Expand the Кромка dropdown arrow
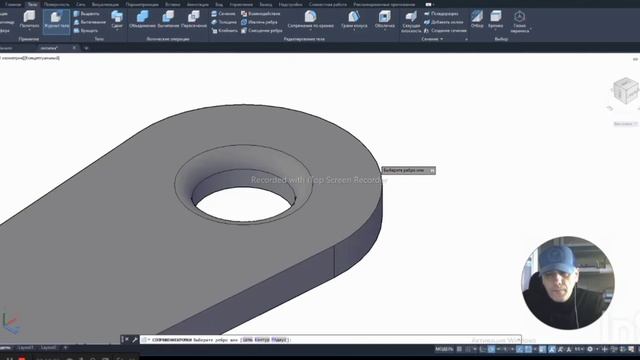This screenshot has width=640, height=360. point(496,30)
